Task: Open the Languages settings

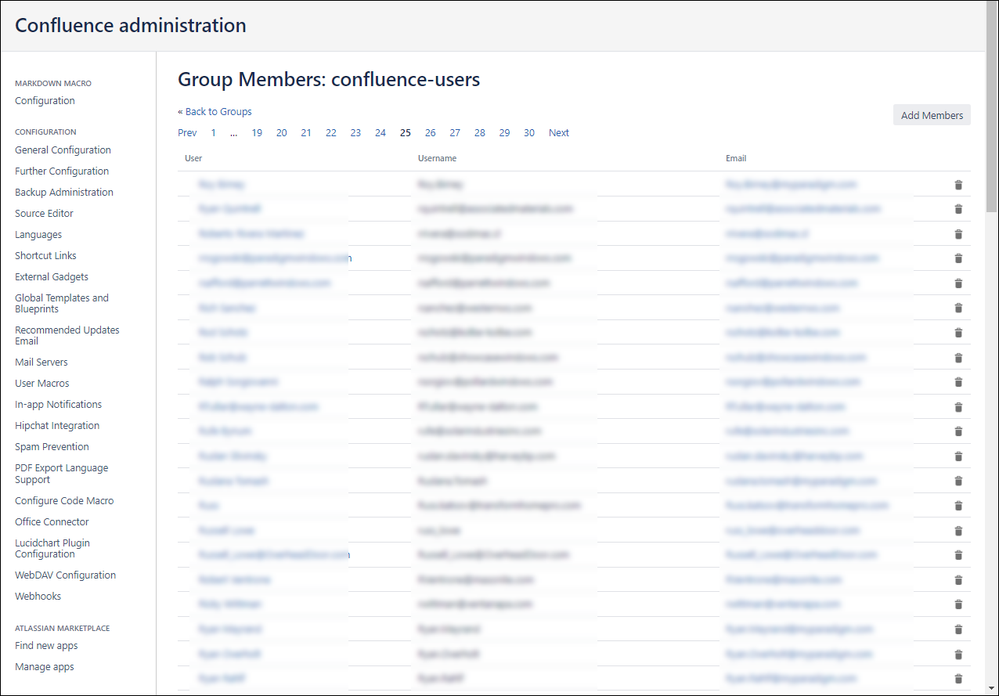Action: 38,235
